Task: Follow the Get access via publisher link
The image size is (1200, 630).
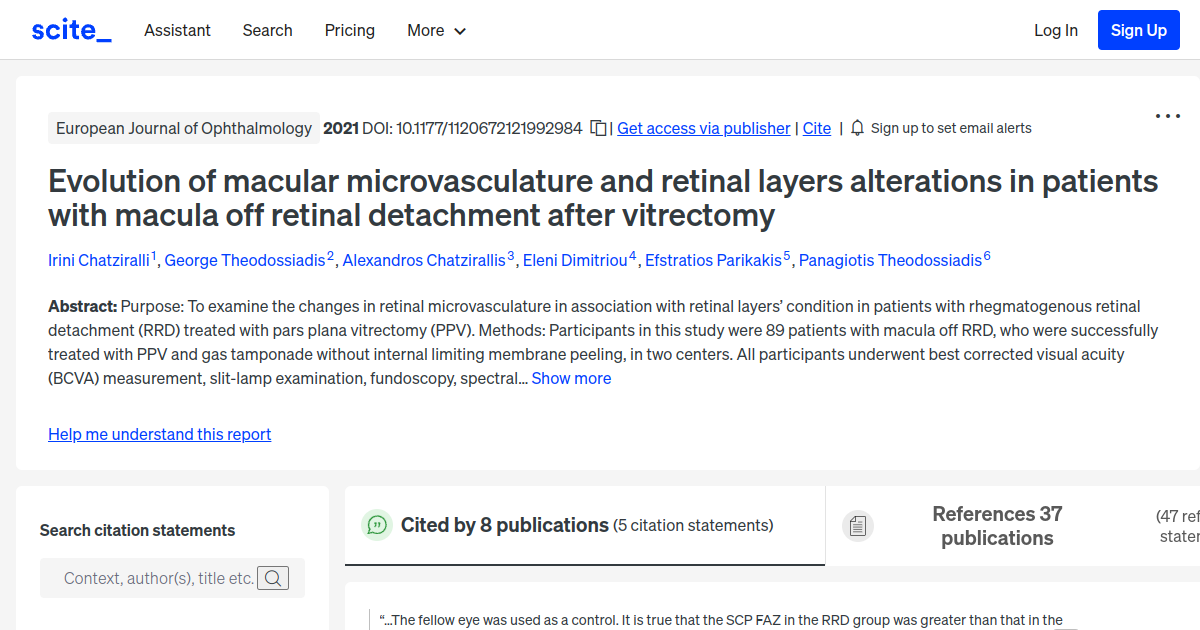Action: pos(703,128)
